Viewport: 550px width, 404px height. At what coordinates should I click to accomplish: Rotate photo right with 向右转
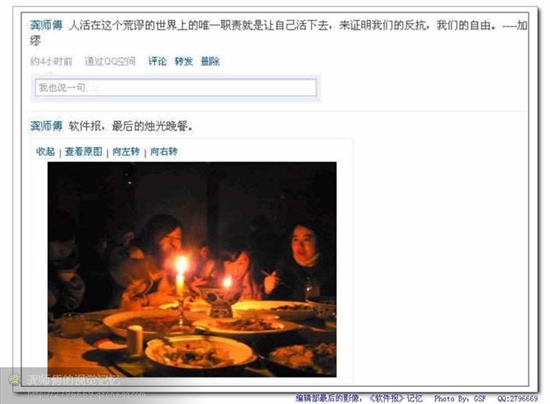164,152
